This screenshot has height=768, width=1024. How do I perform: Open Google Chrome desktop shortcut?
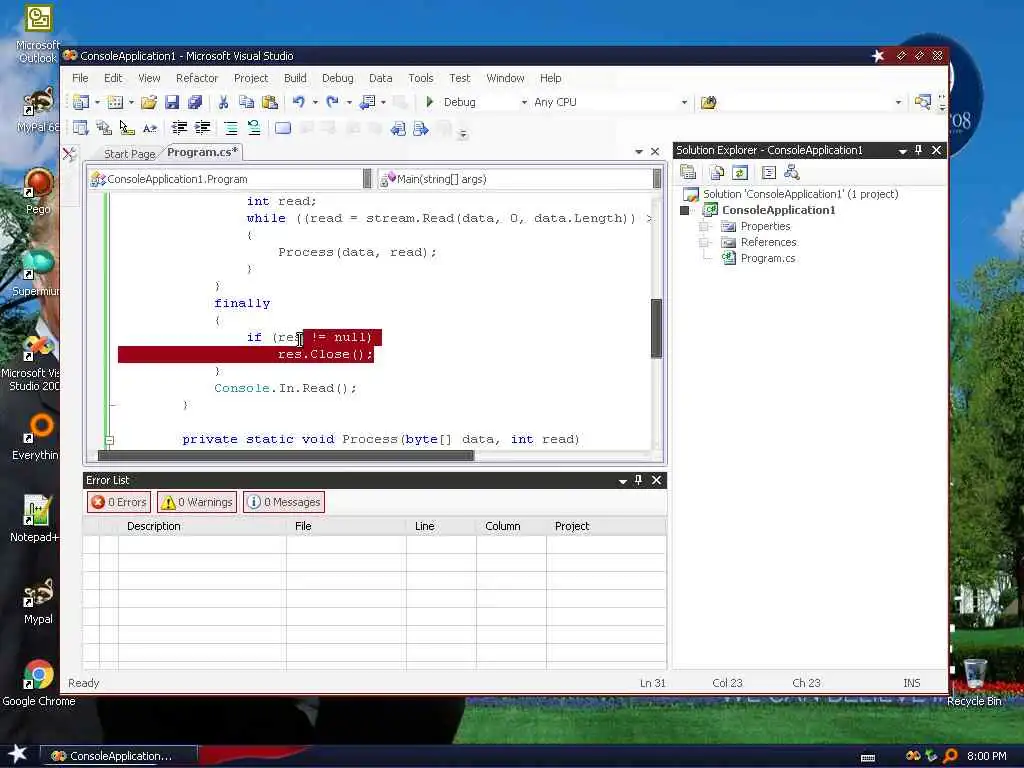[38, 684]
